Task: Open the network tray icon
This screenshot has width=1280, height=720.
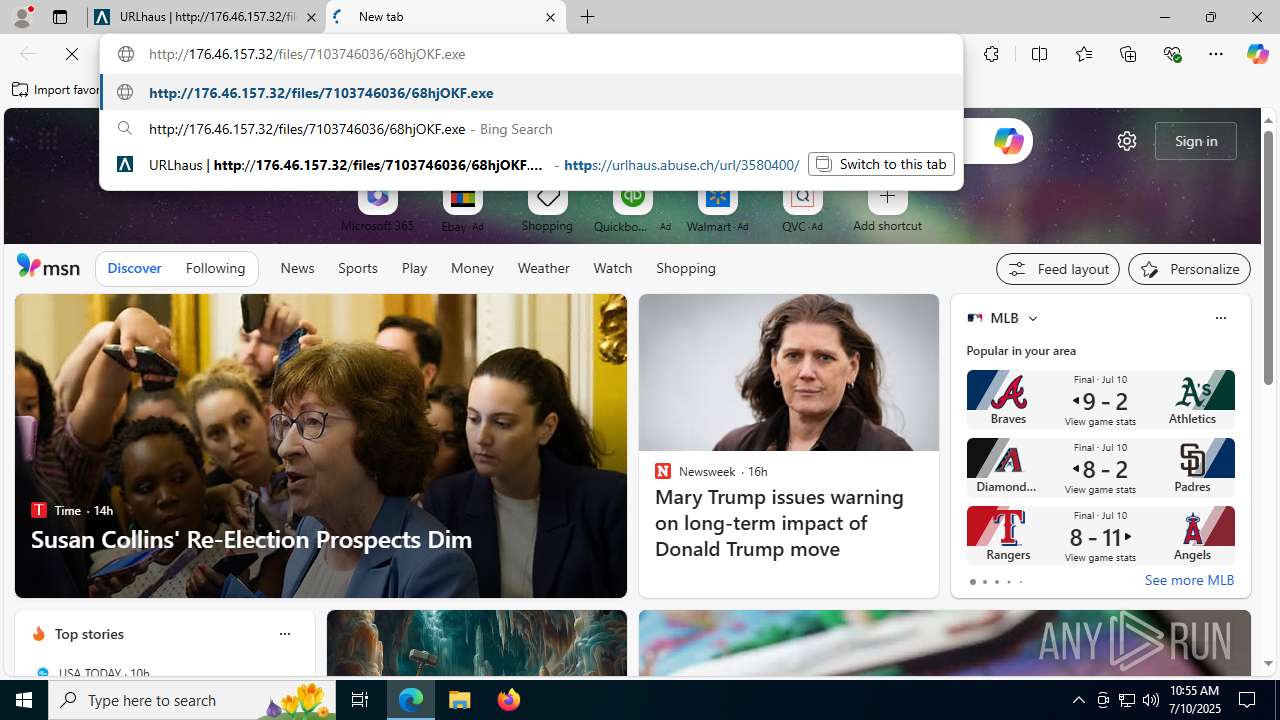Action: click(x=1126, y=700)
